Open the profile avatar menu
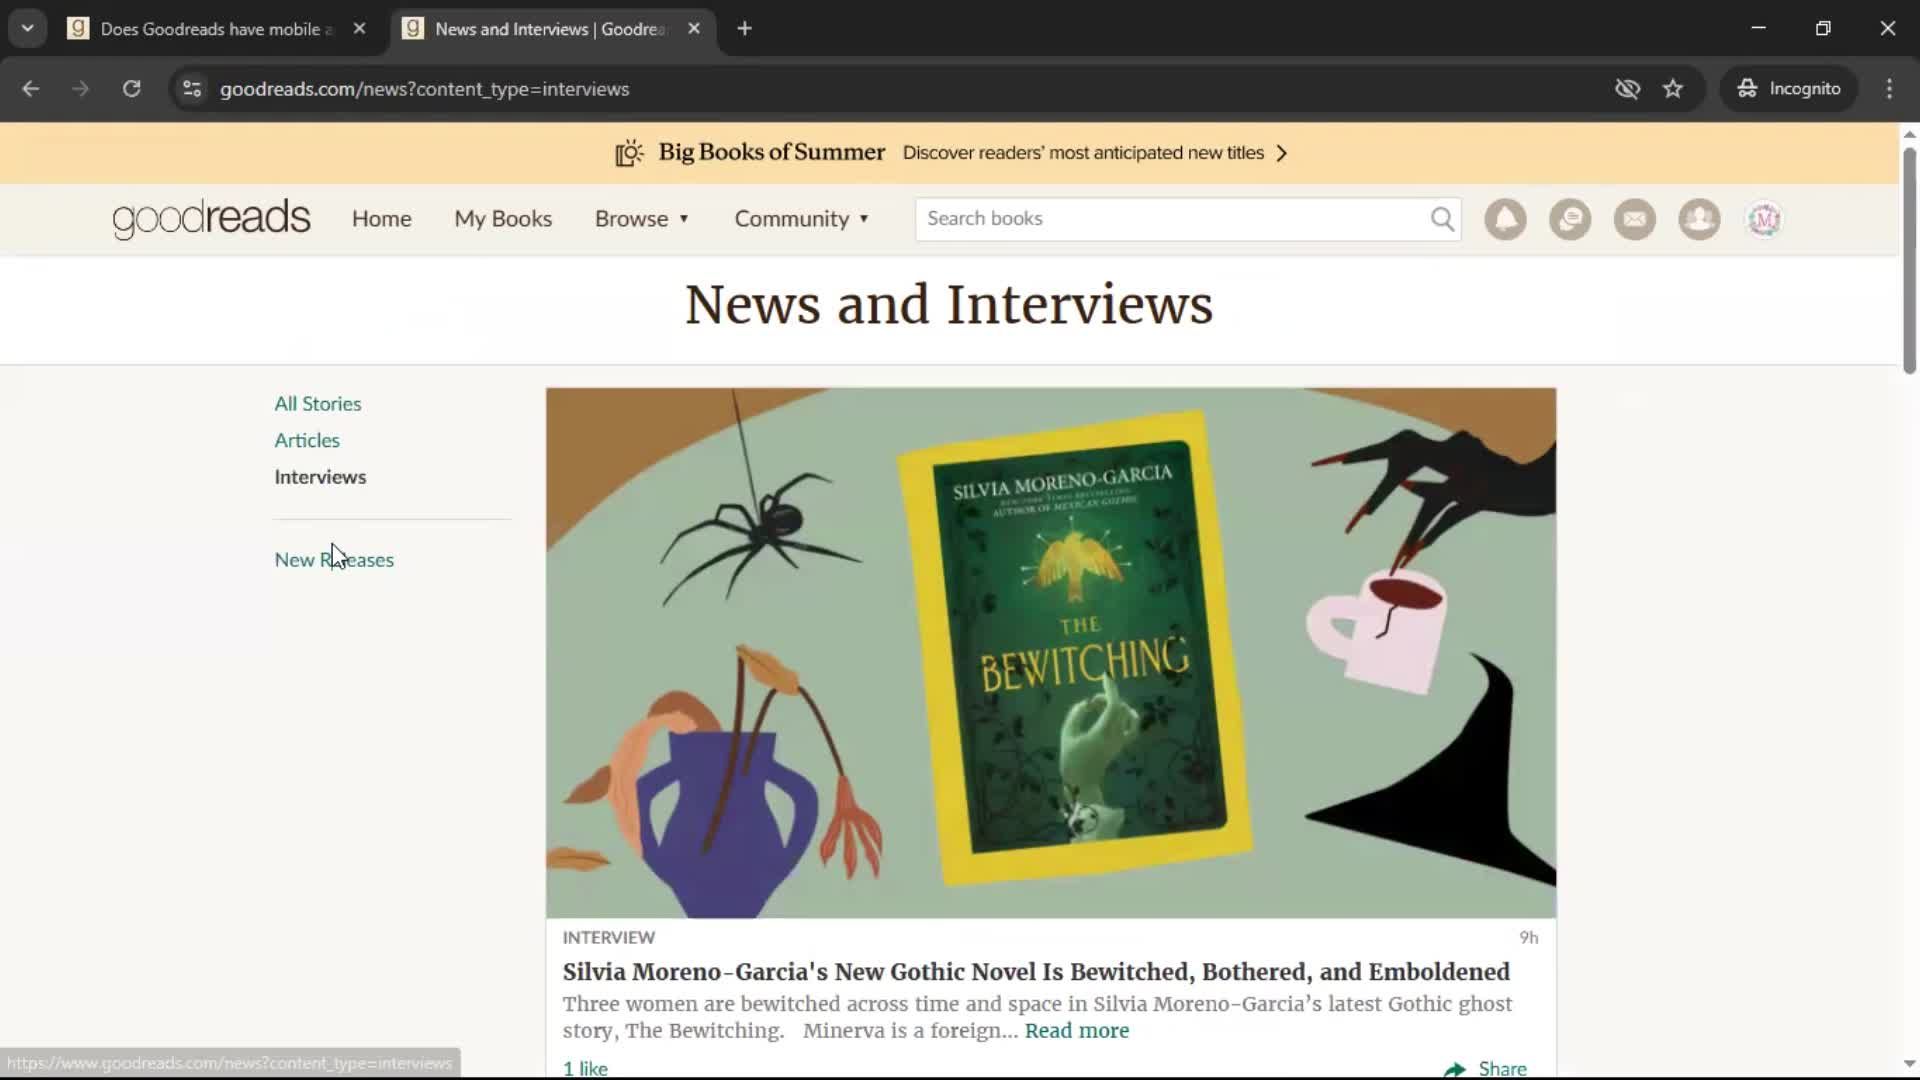Screen dimensions: 1920x1080 coord(1764,219)
